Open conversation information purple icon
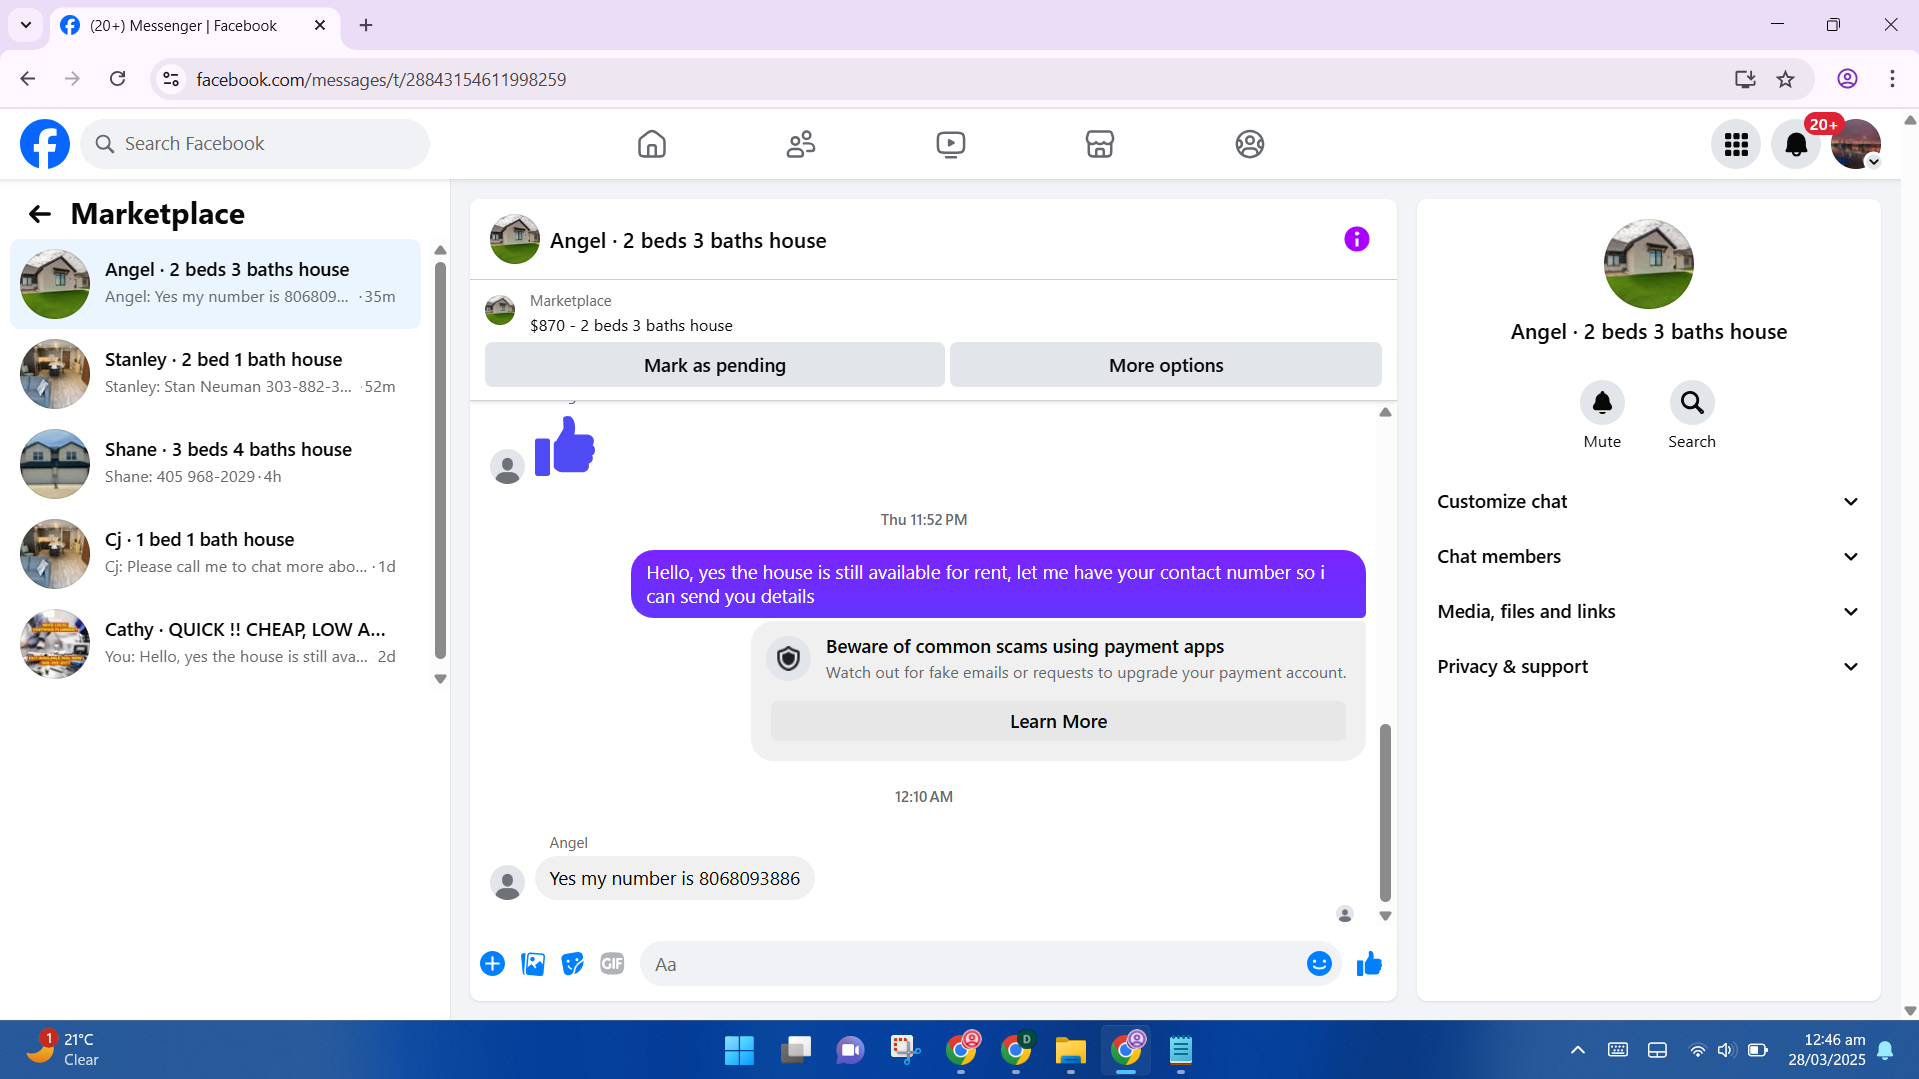1919x1079 pixels. click(x=1357, y=240)
